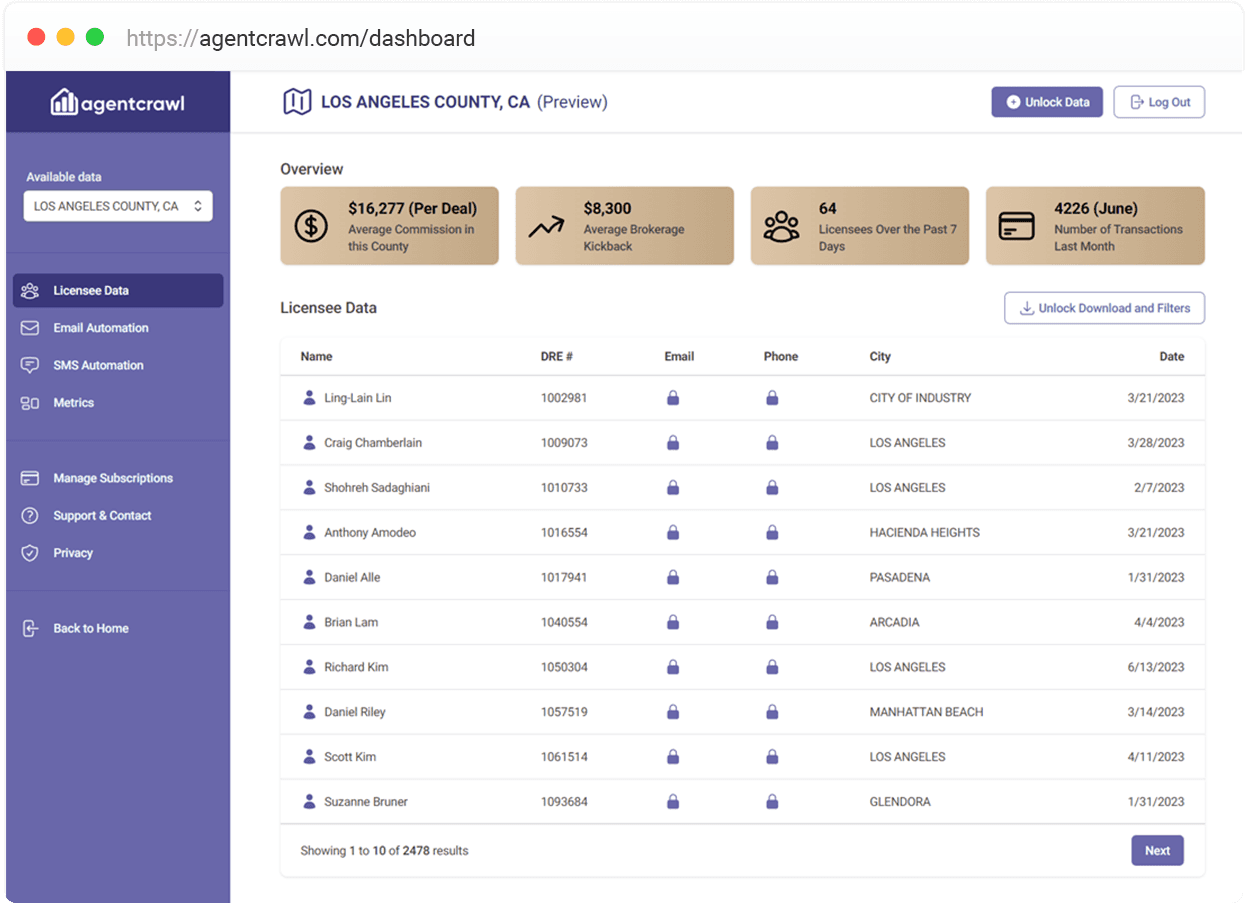This screenshot has width=1247, height=903.
Task: Select SMS Automation in the sidebar
Action: pyautogui.click(x=98, y=366)
